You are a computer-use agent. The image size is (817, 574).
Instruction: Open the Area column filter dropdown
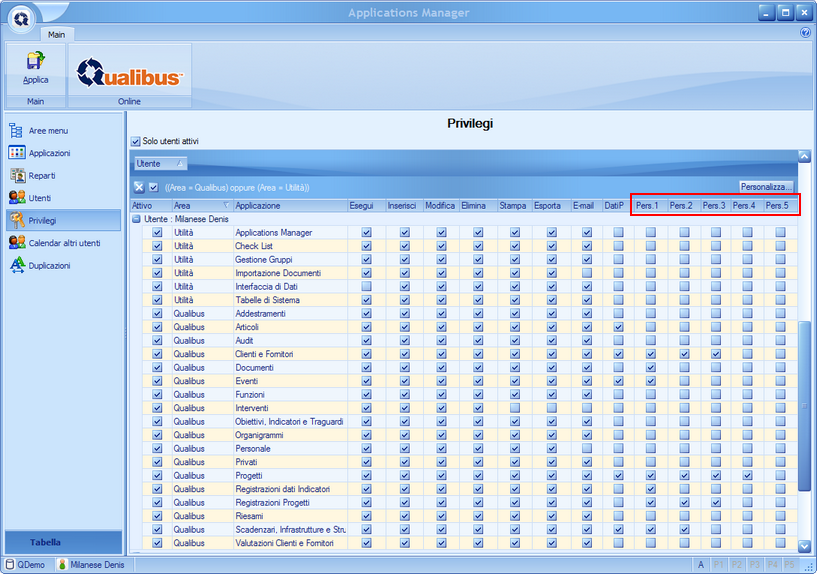point(225,205)
